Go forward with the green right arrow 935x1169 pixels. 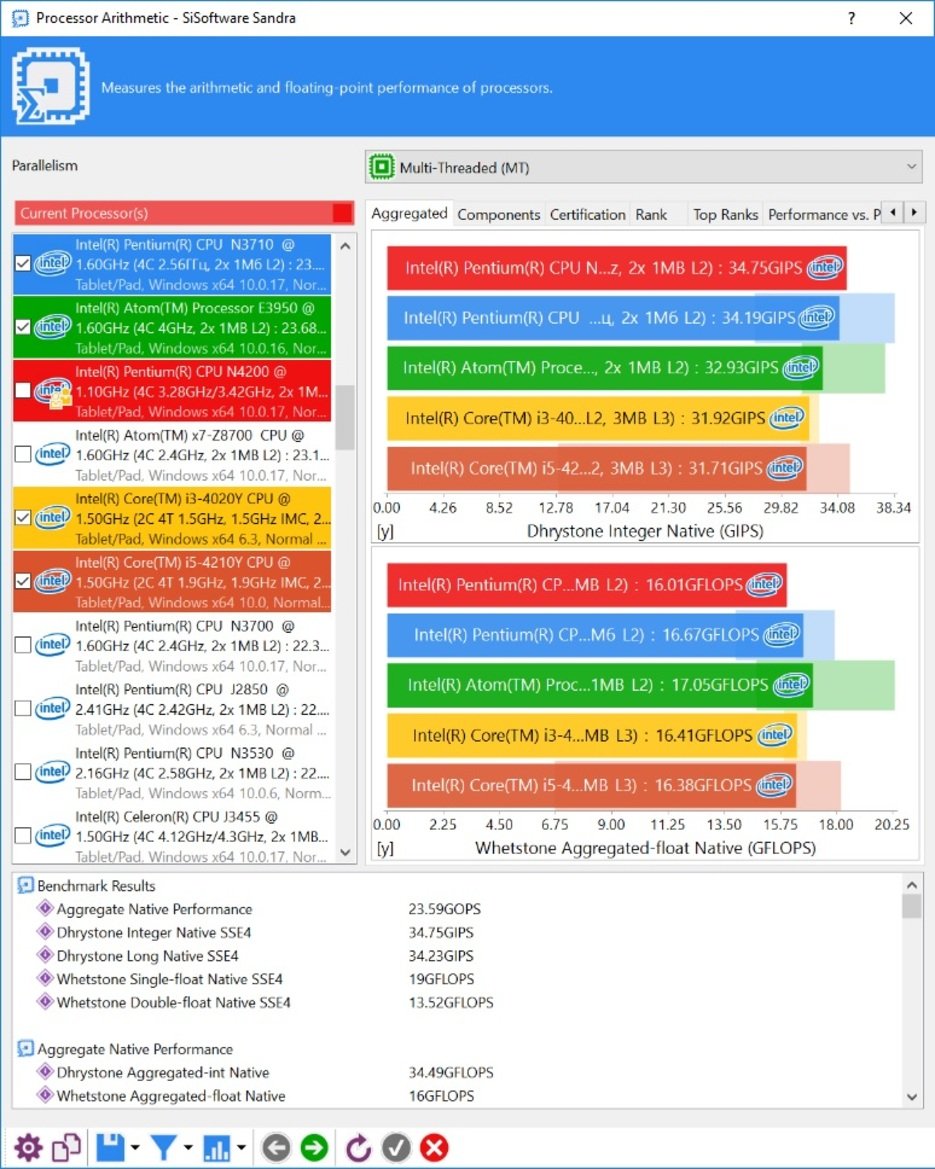[x=315, y=1147]
